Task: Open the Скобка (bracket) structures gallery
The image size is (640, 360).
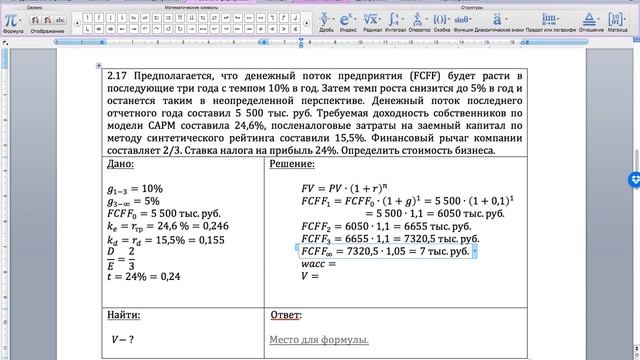Action: coord(441,22)
